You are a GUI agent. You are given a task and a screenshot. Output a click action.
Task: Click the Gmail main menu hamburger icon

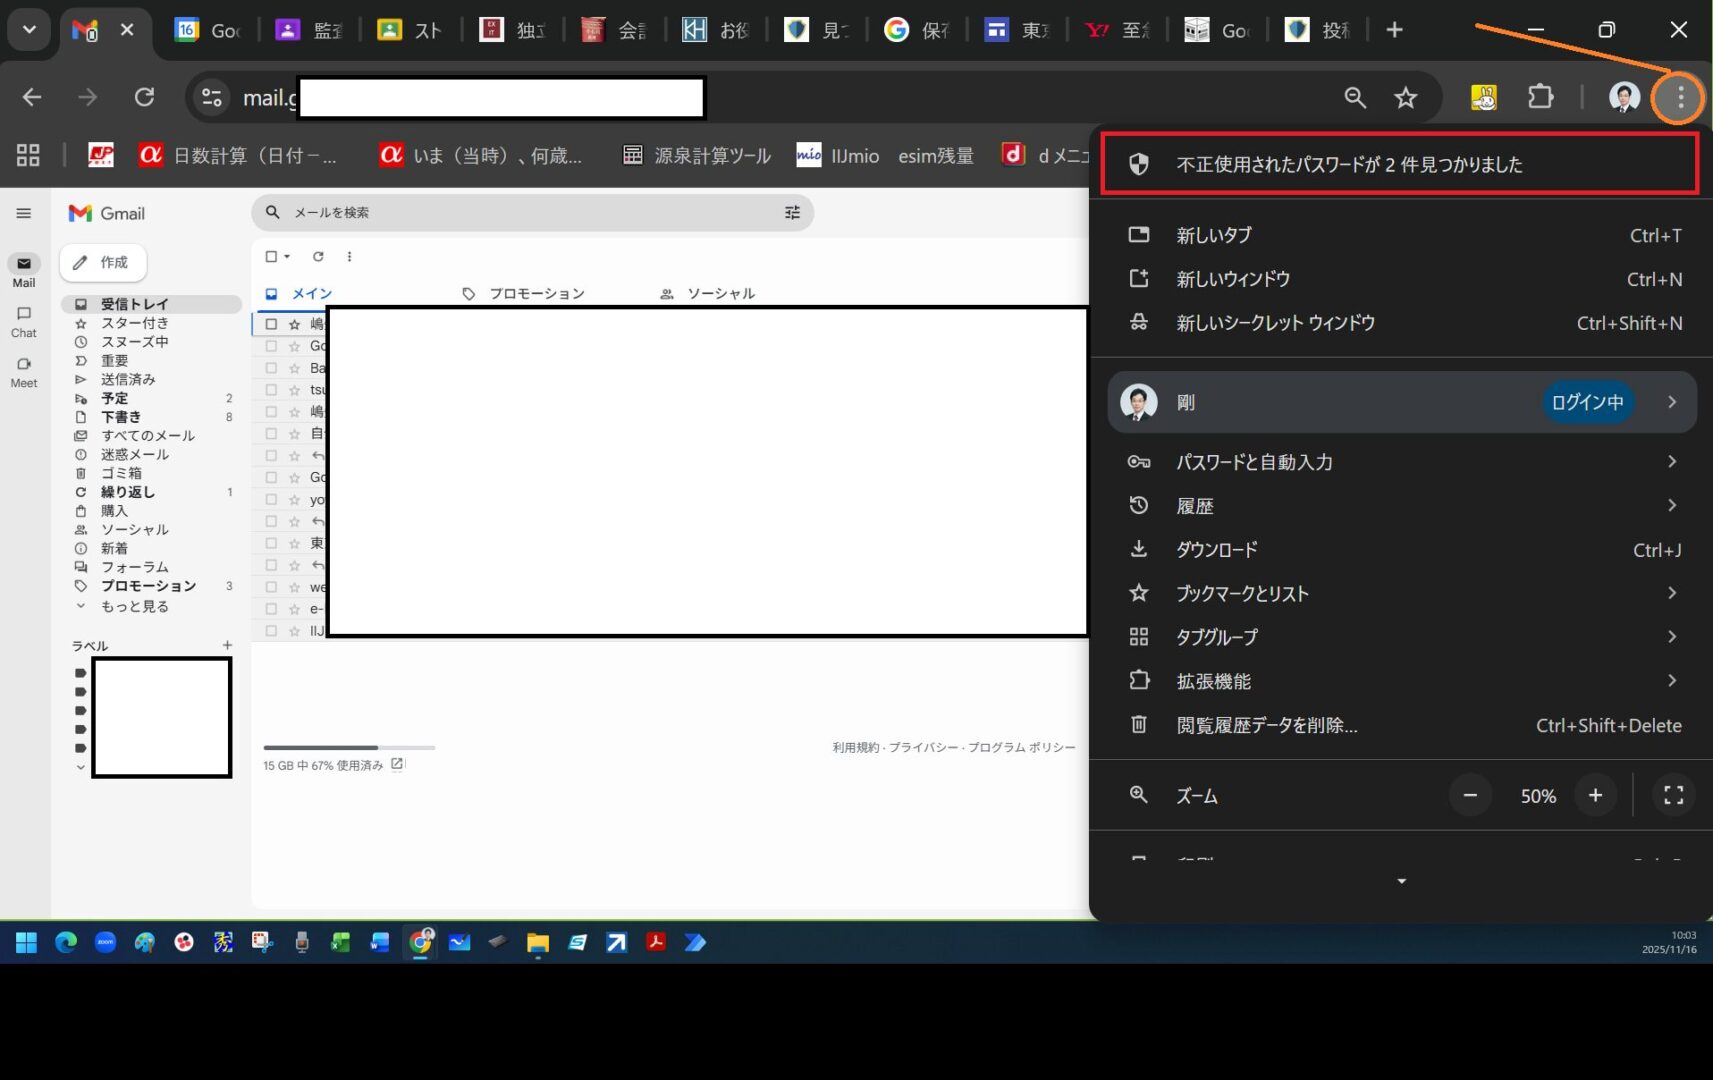pos(24,213)
